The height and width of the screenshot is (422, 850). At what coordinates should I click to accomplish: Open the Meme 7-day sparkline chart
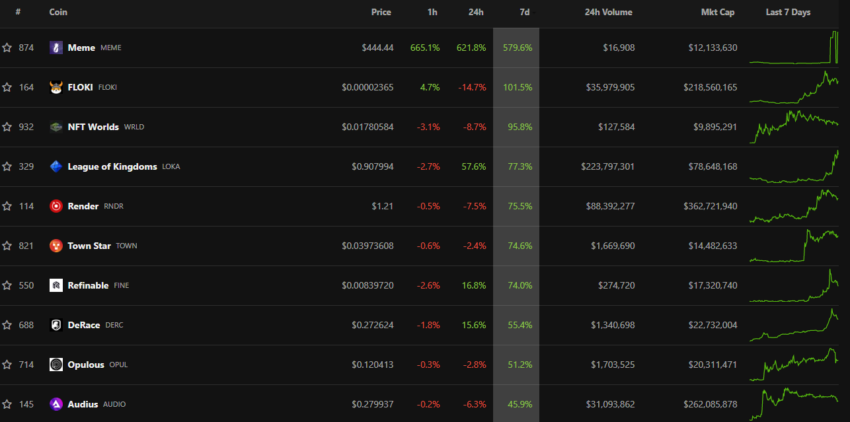click(794, 48)
